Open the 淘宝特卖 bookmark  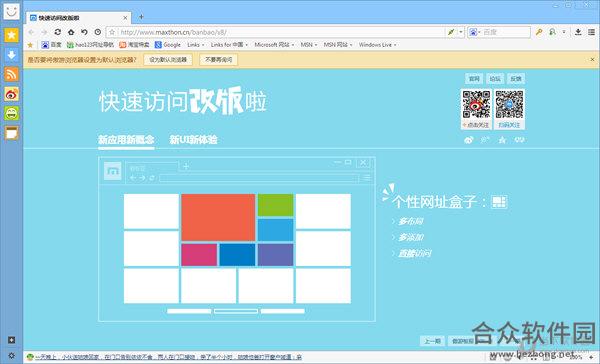tap(134, 45)
